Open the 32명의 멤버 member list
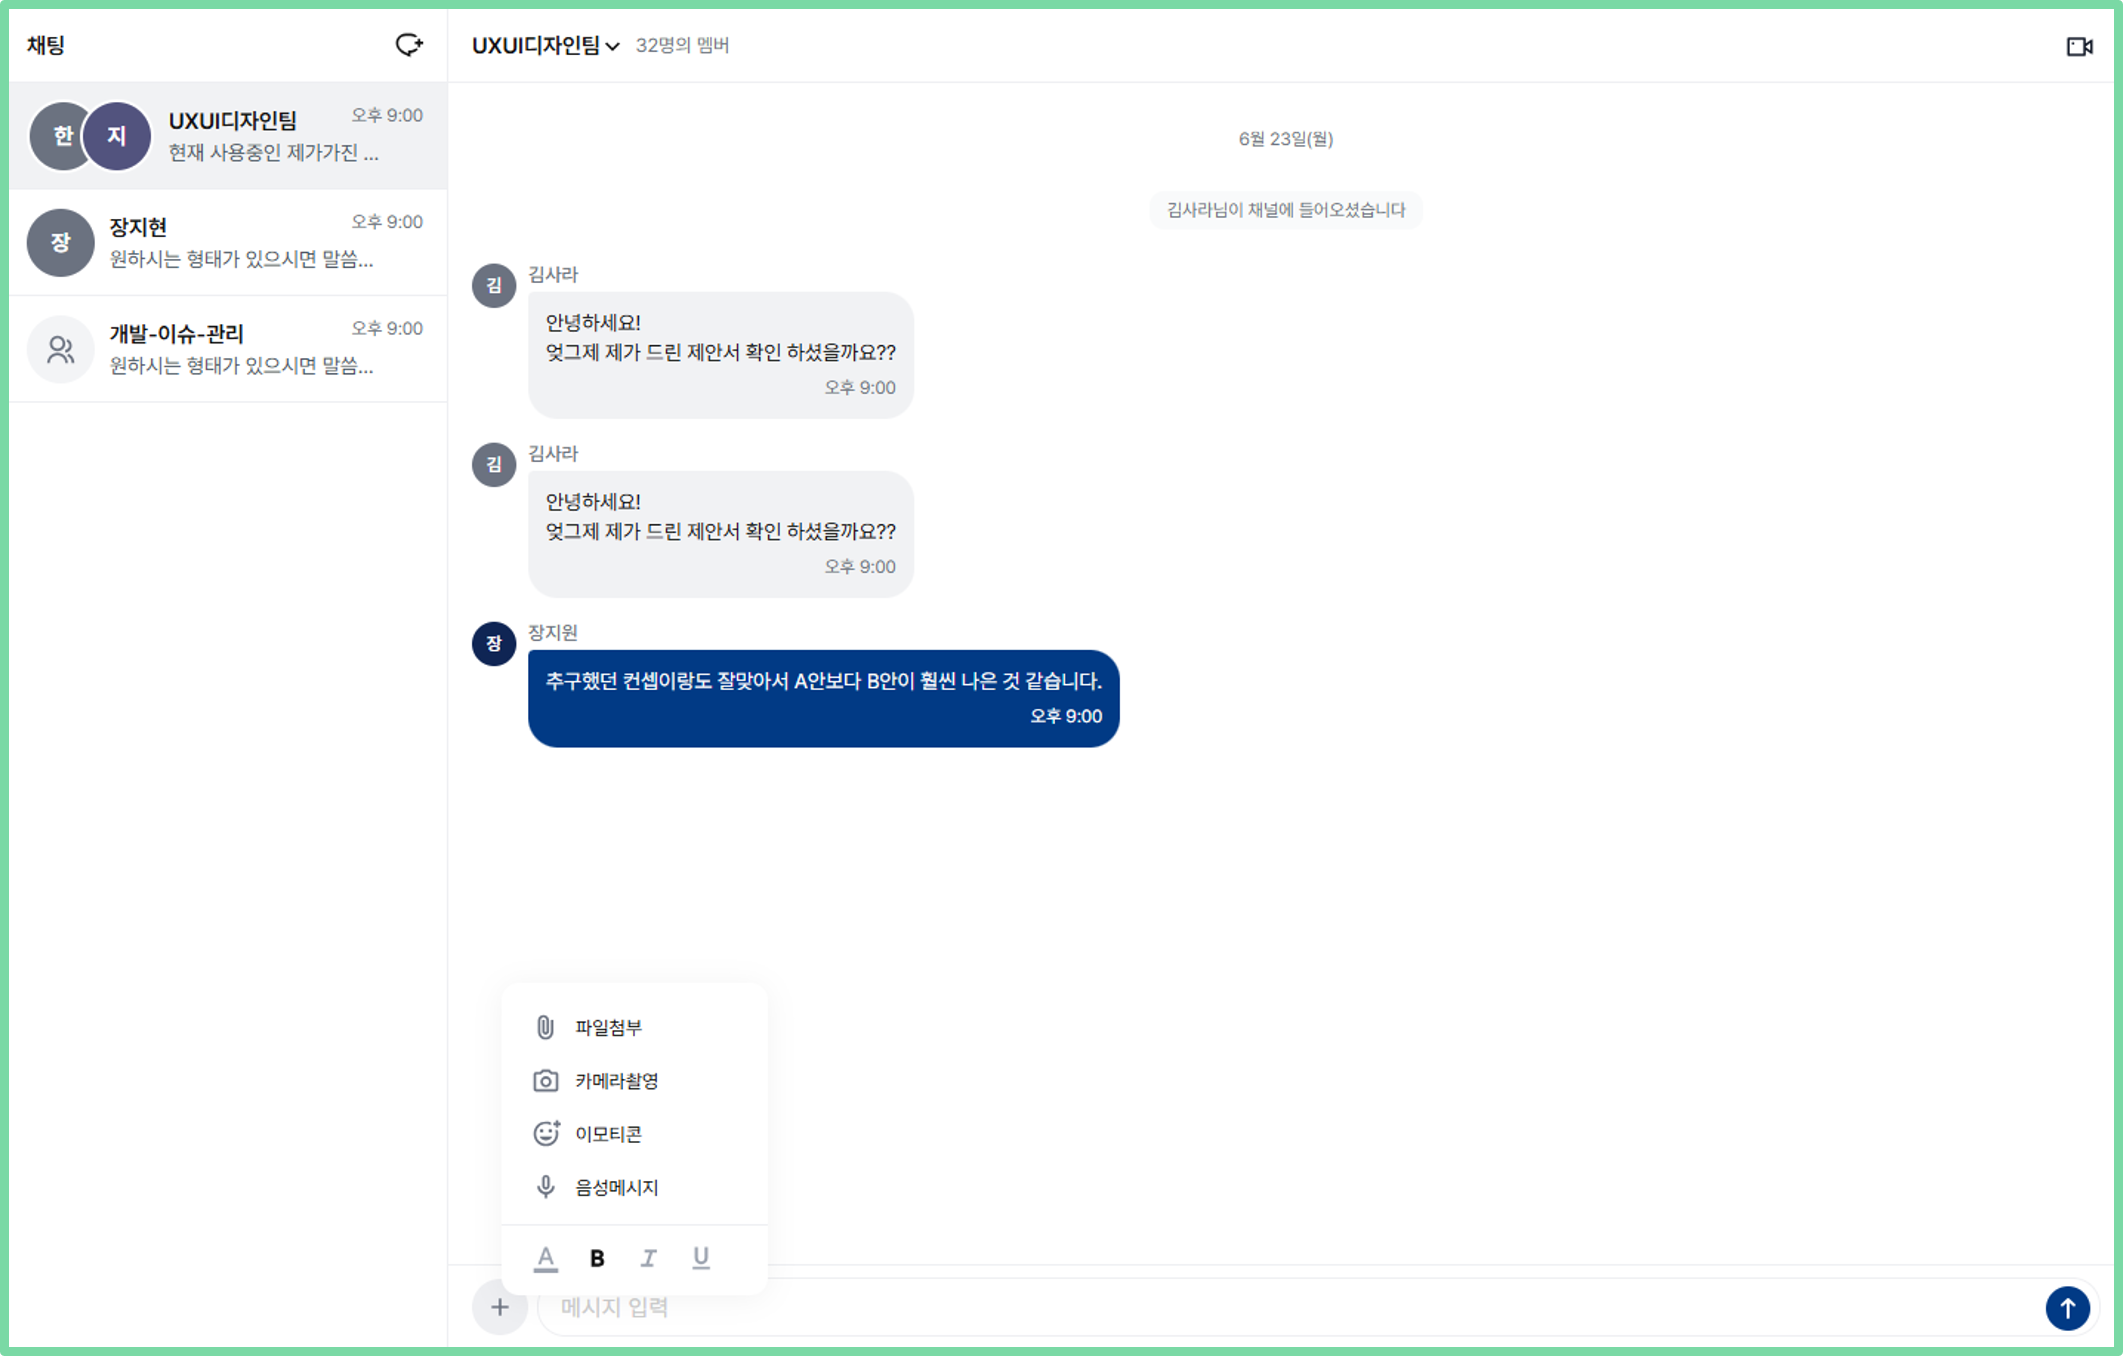 [682, 45]
